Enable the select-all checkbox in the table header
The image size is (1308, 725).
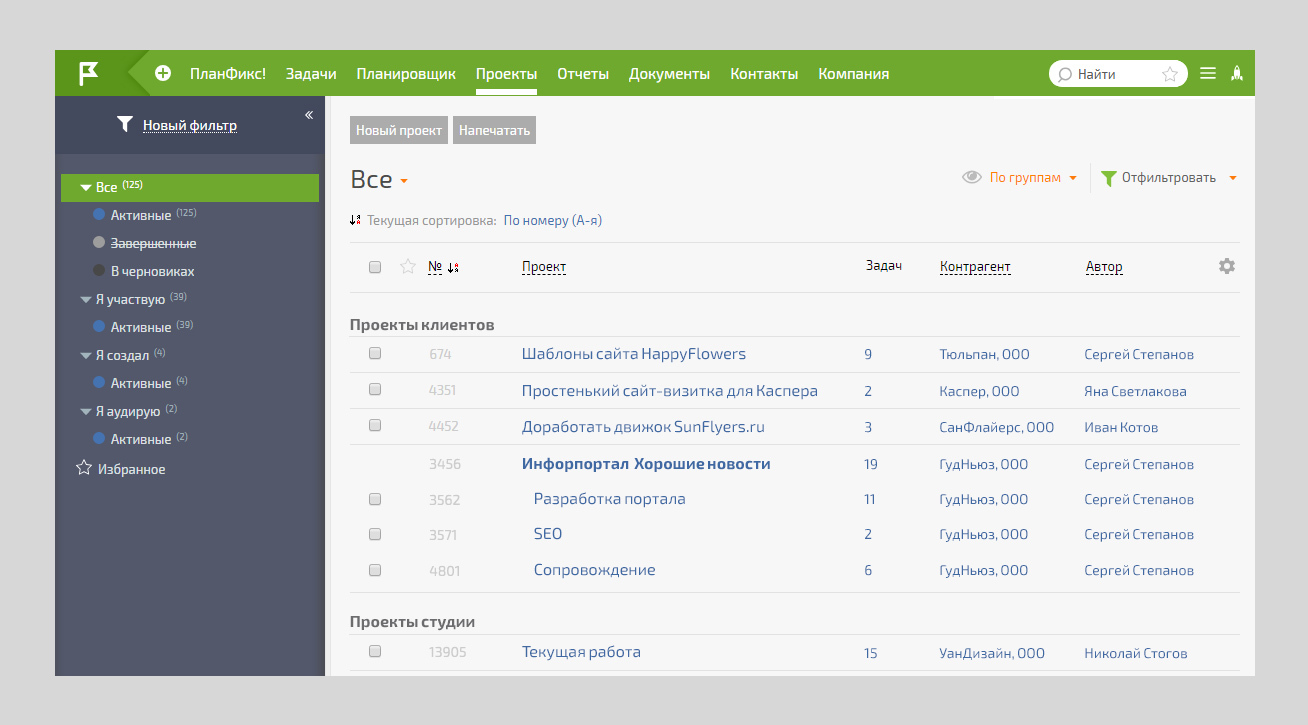click(375, 267)
